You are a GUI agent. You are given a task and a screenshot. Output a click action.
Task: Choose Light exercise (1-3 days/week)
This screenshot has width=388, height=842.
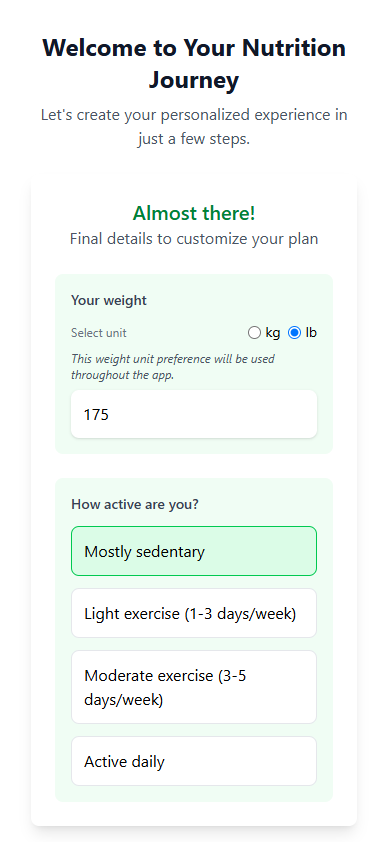pyautogui.click(x=194, y=613)
